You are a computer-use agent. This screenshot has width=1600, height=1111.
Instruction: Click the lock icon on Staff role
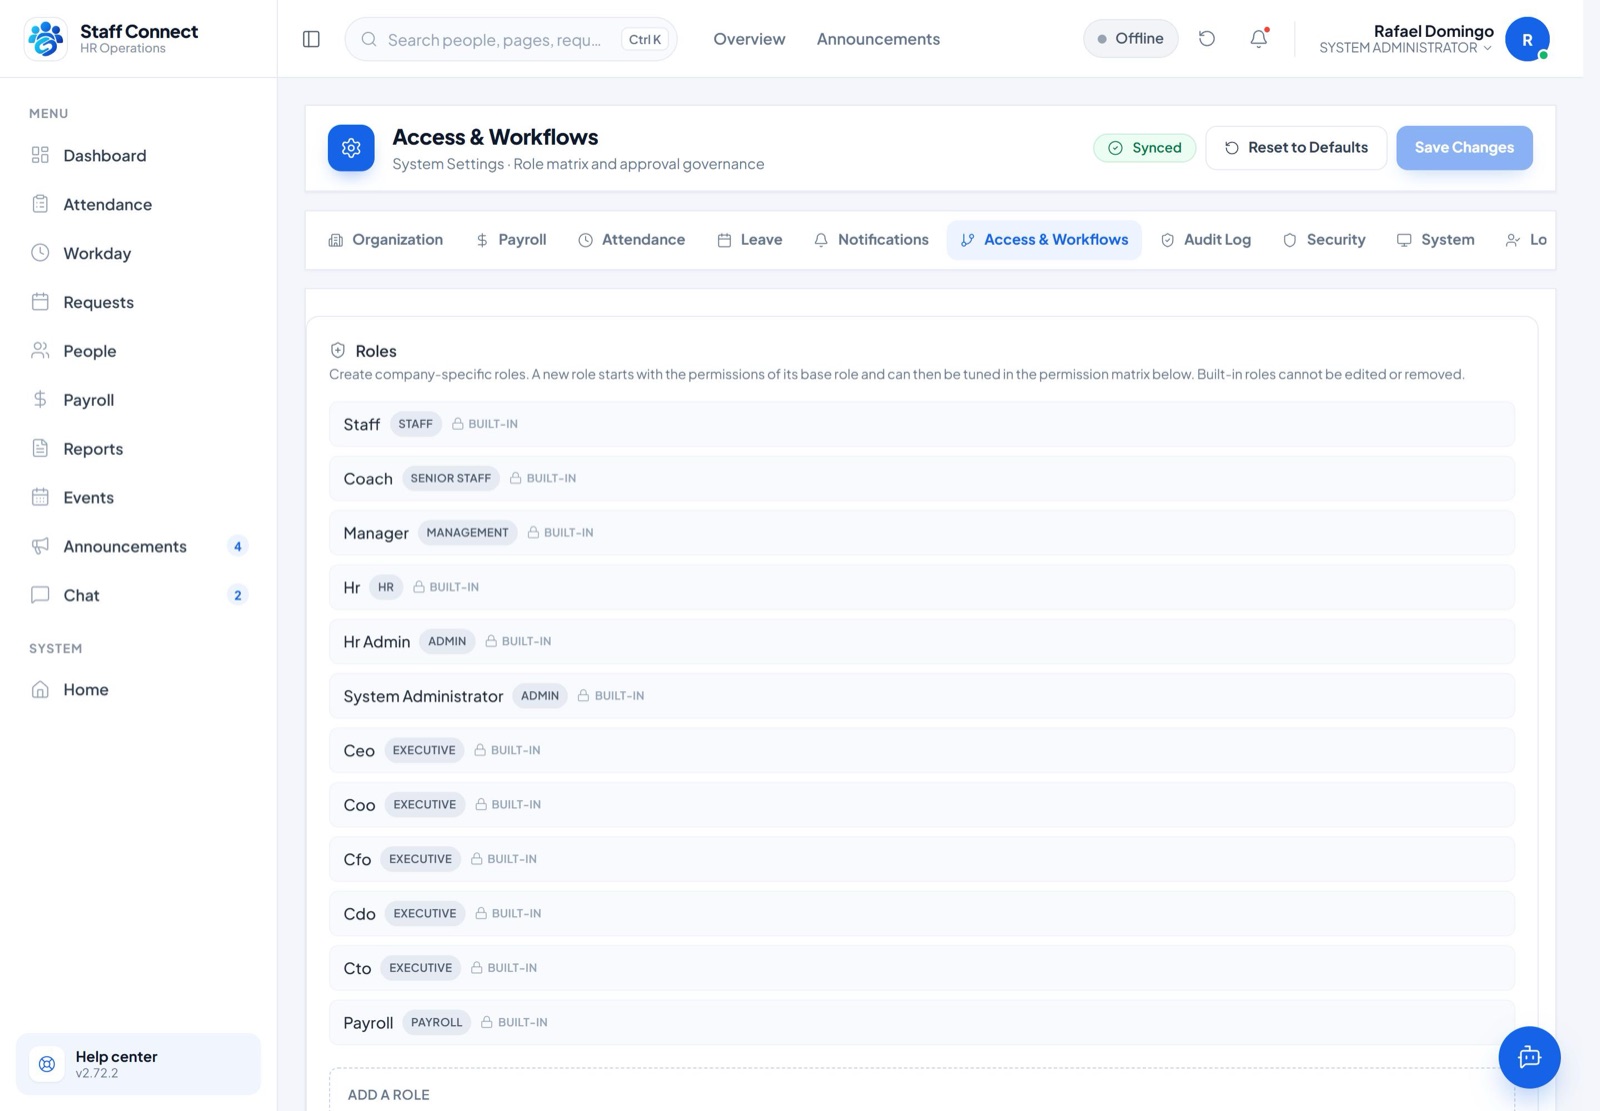[458, 424]
